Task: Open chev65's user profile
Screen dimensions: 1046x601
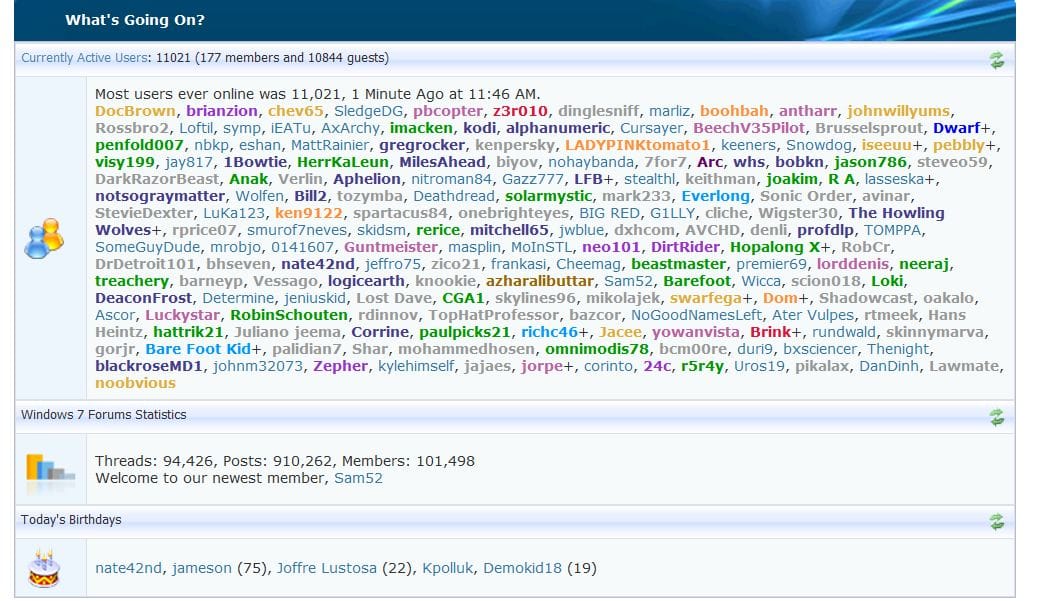Action: [296, 111]
